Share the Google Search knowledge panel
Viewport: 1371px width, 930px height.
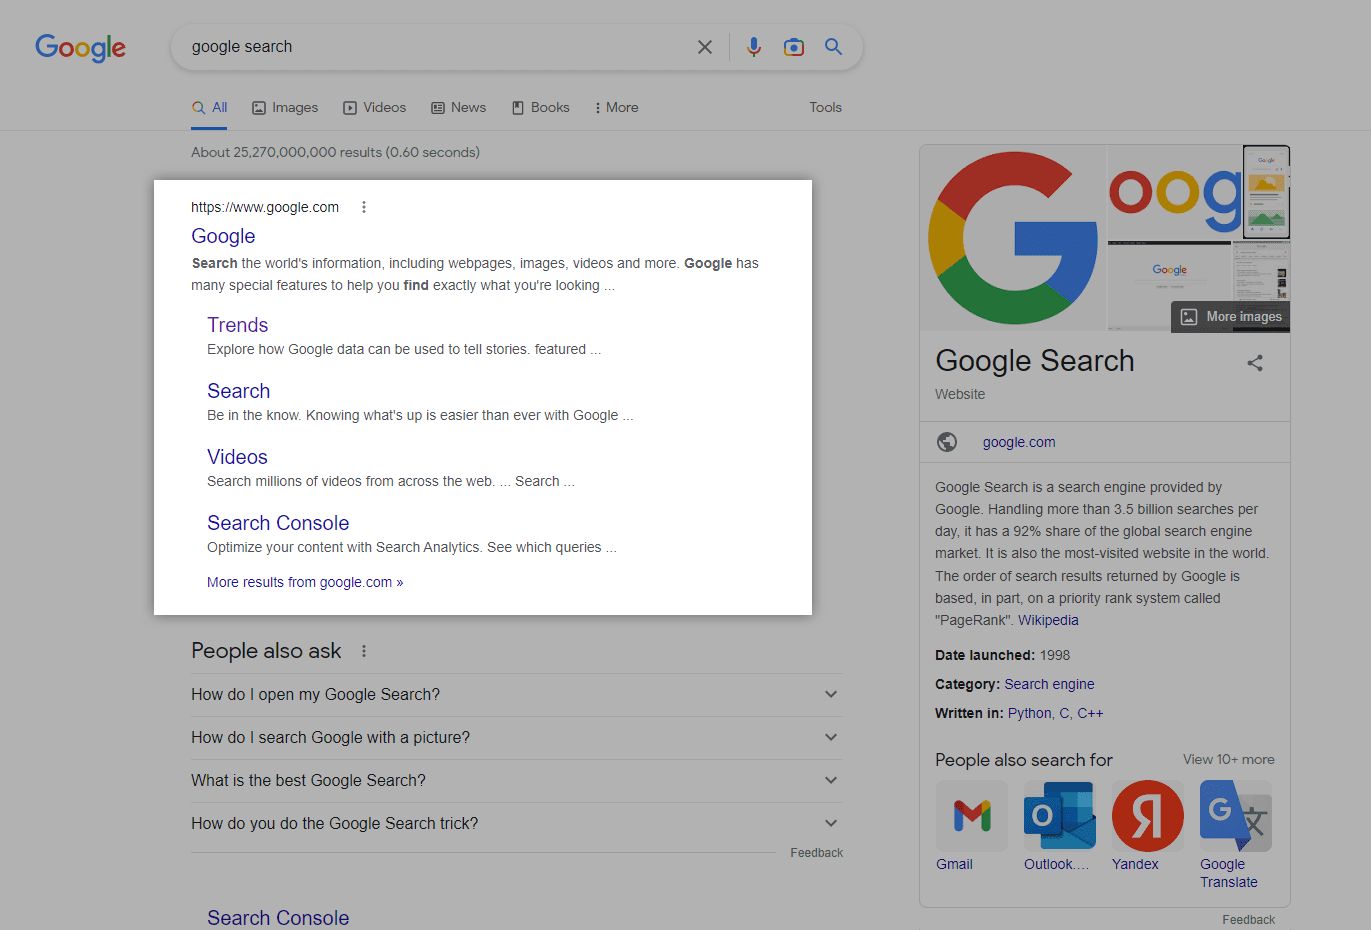(1255, 363)
